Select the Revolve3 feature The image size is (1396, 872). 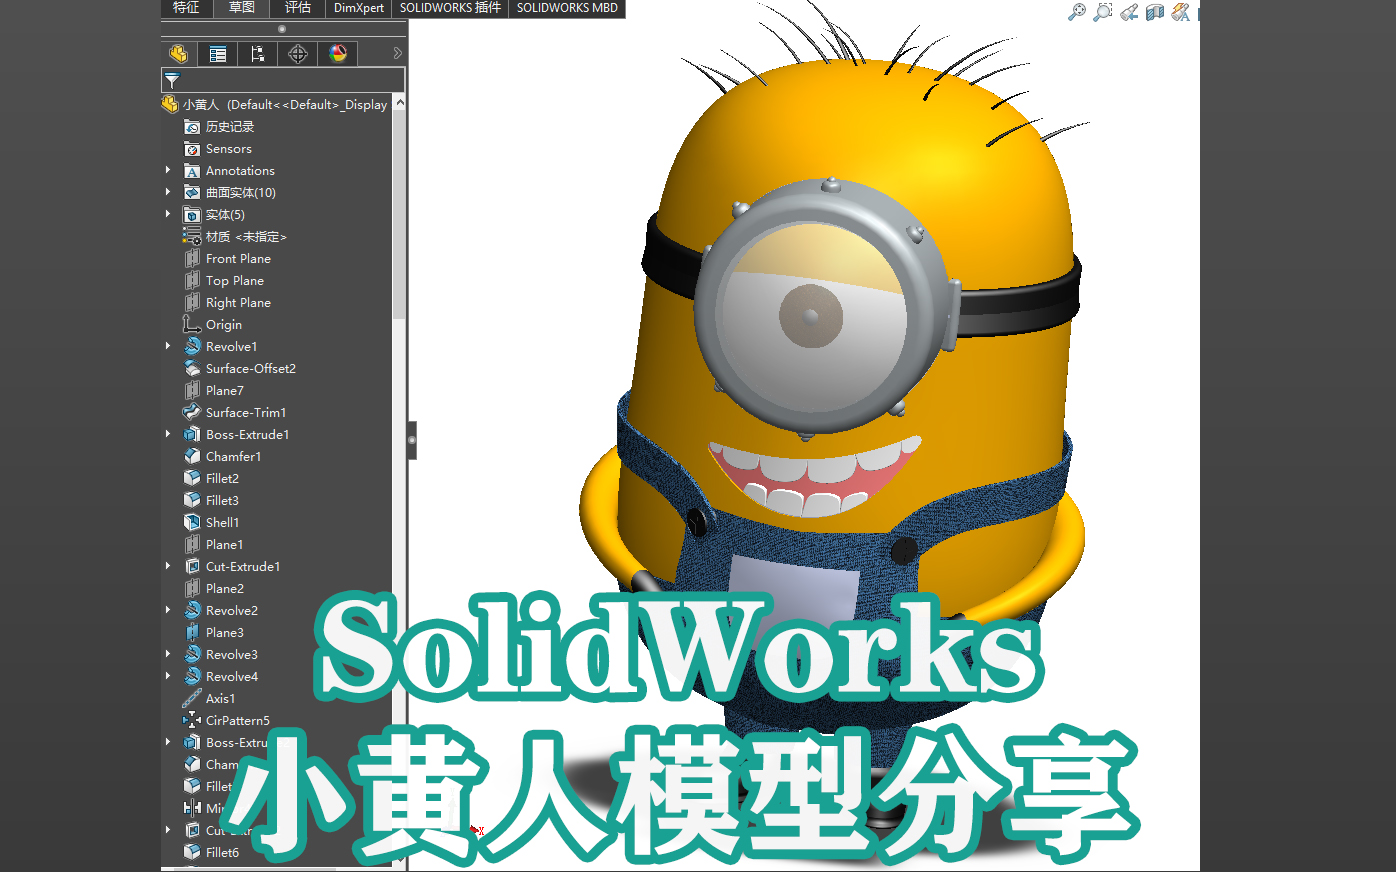point(231,655)
